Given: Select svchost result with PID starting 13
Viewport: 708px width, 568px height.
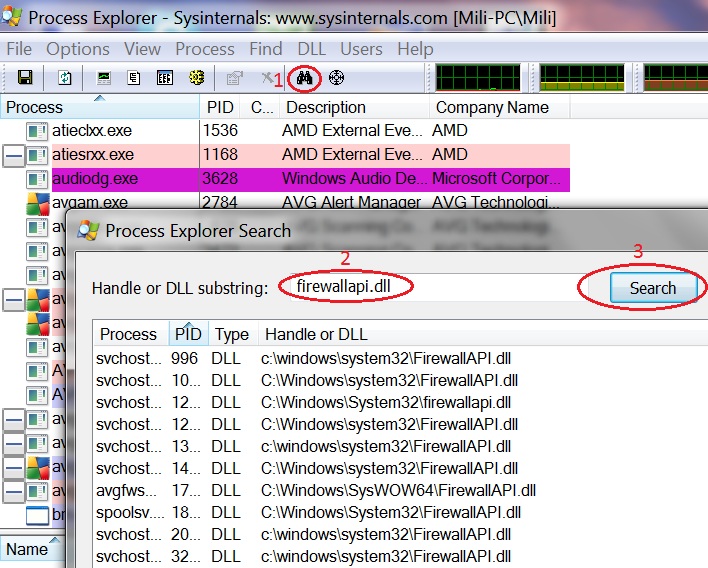Looking at the screenshot, I should 401,447.
